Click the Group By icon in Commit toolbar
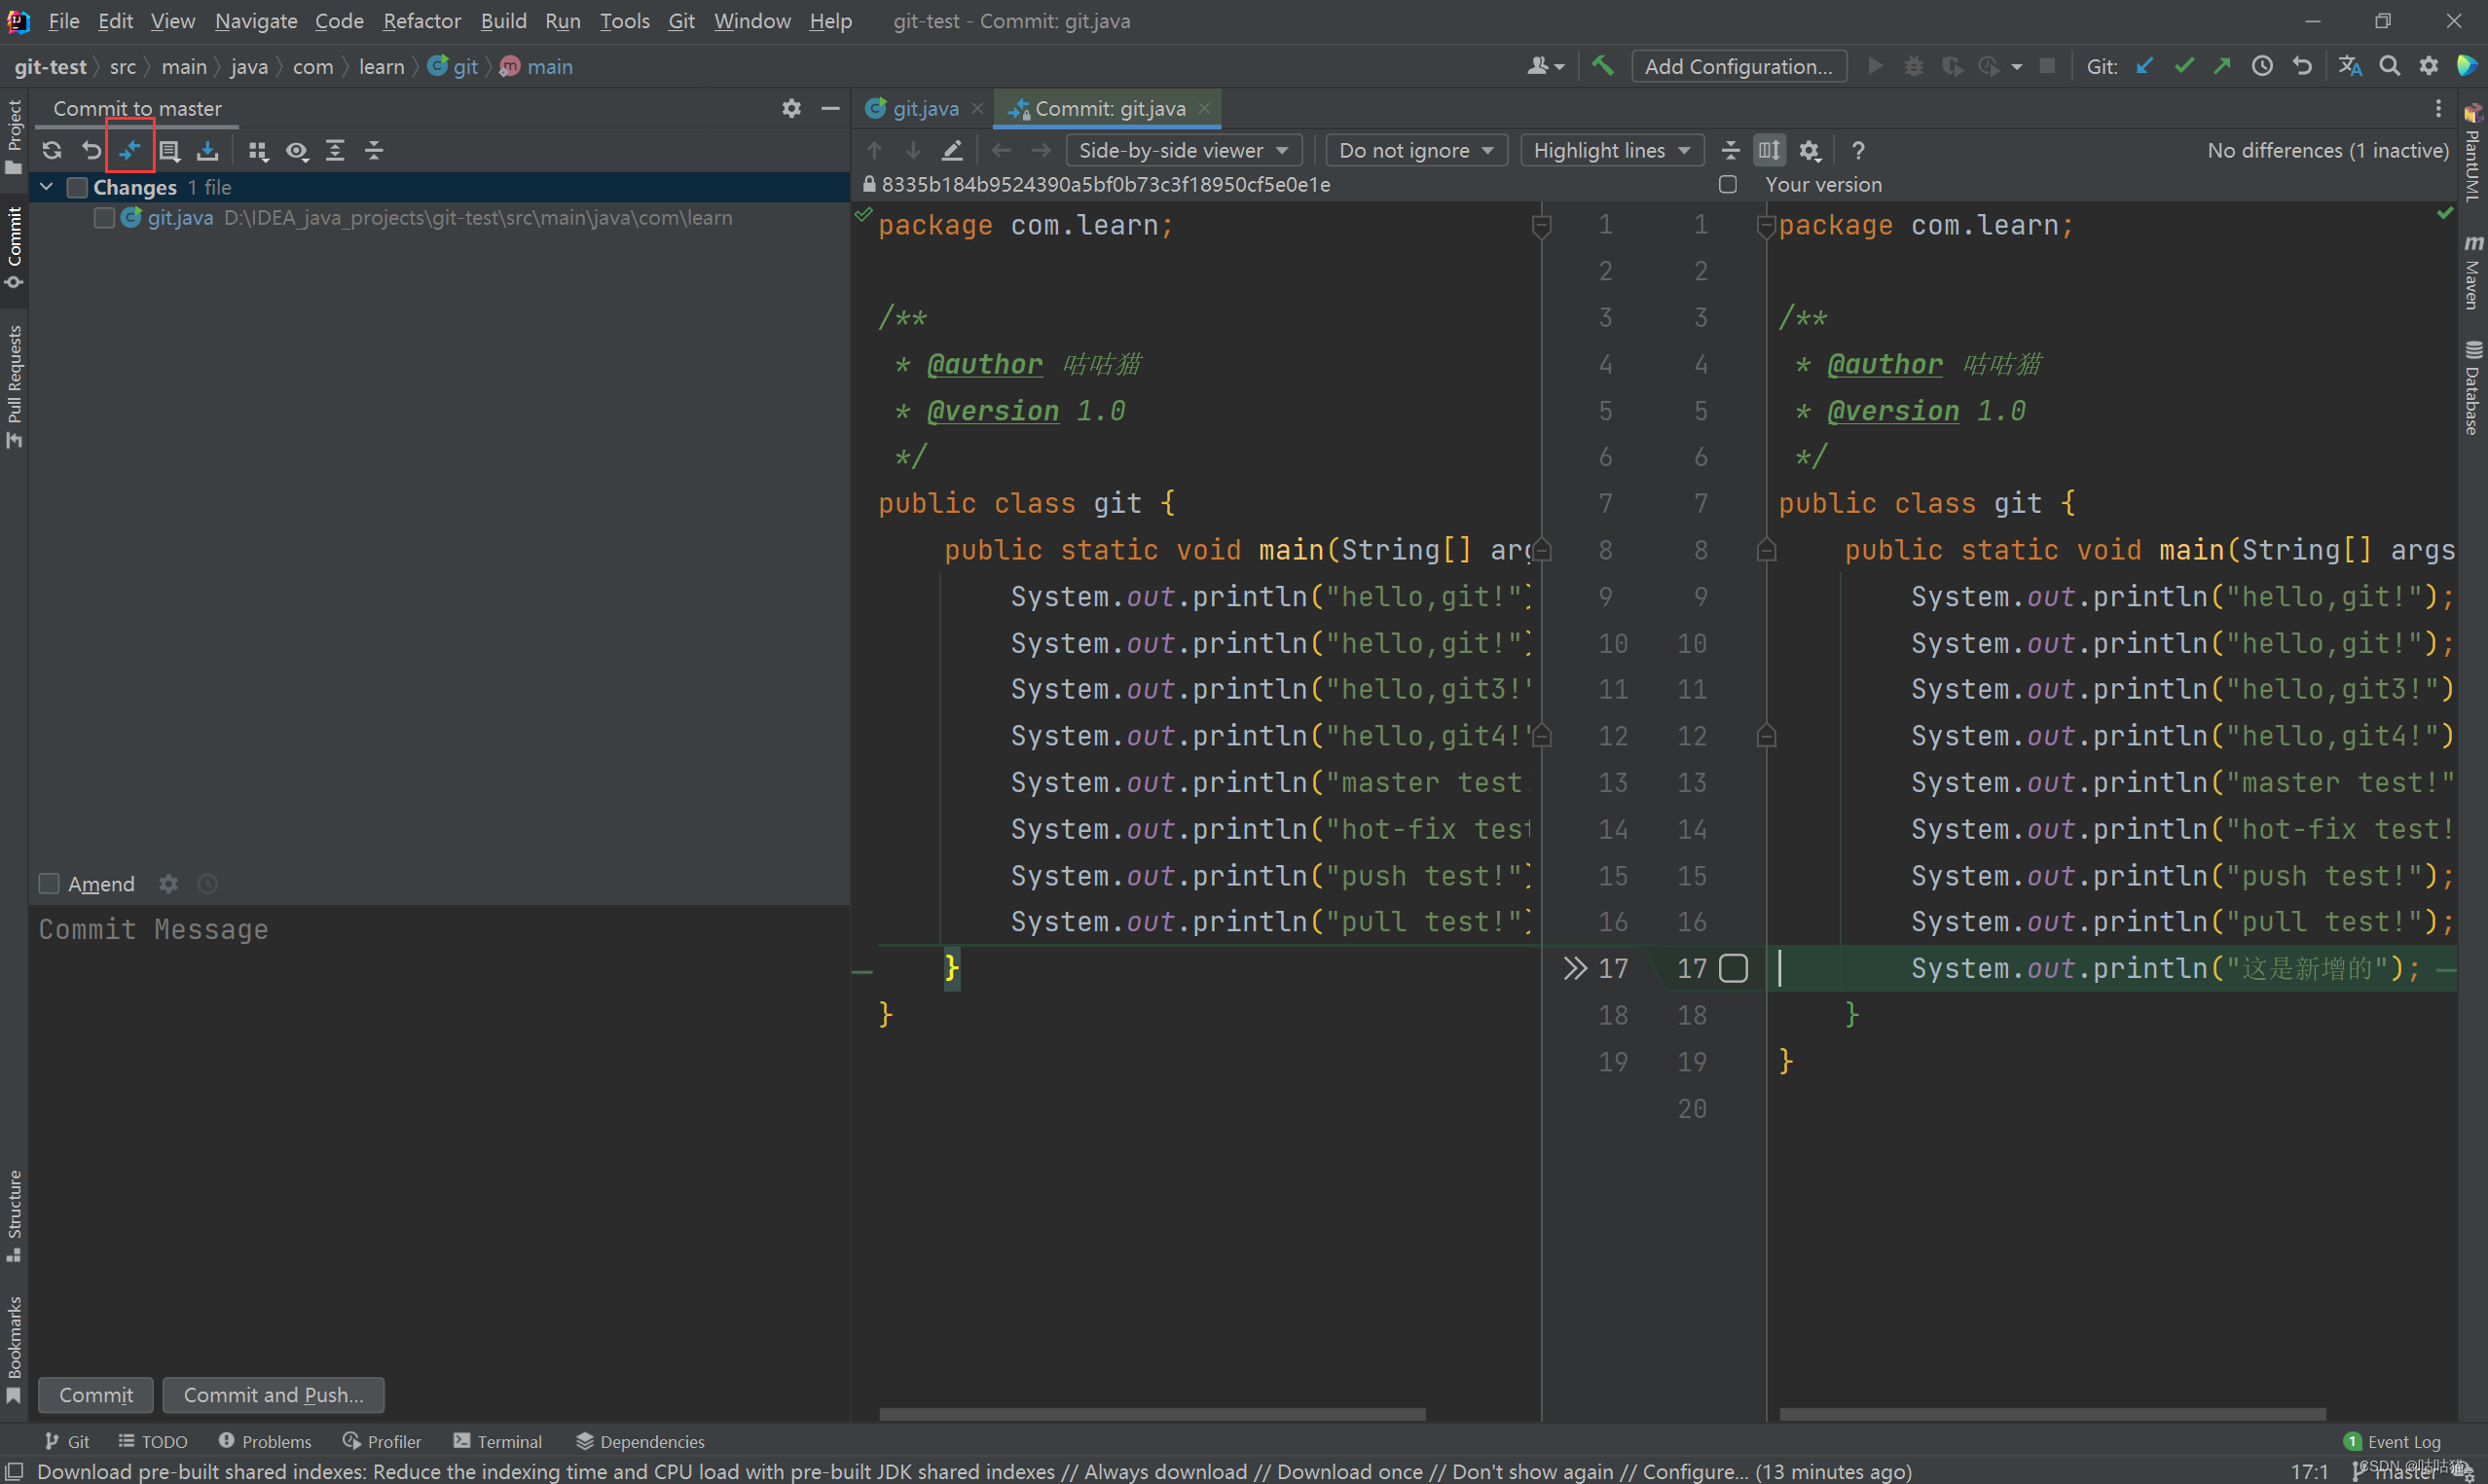This screenshot has height=1484, width=2488. pyautogui.click(x=258, y=150)
